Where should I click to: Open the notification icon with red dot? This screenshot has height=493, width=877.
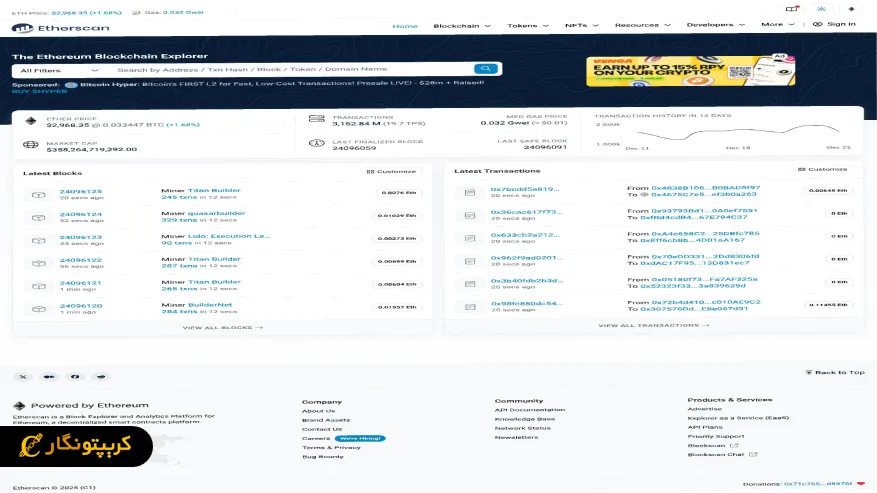[x=792, y=9]
